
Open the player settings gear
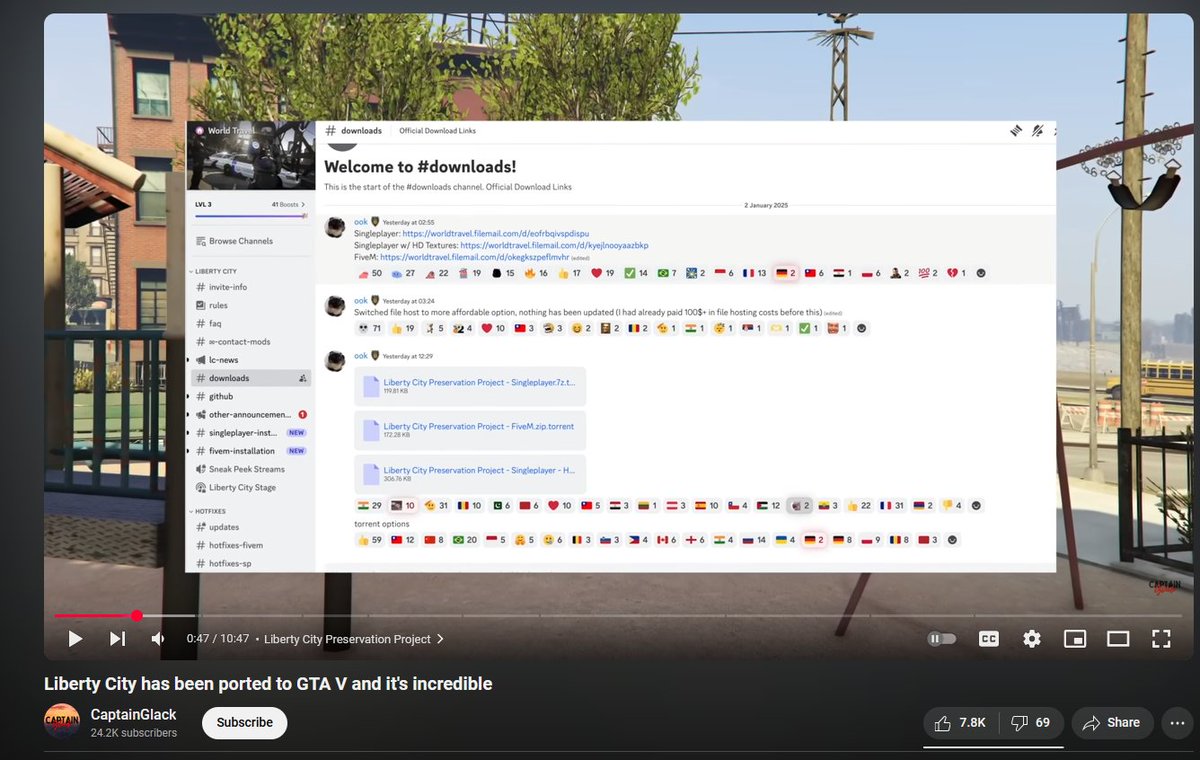point(1032,638)
